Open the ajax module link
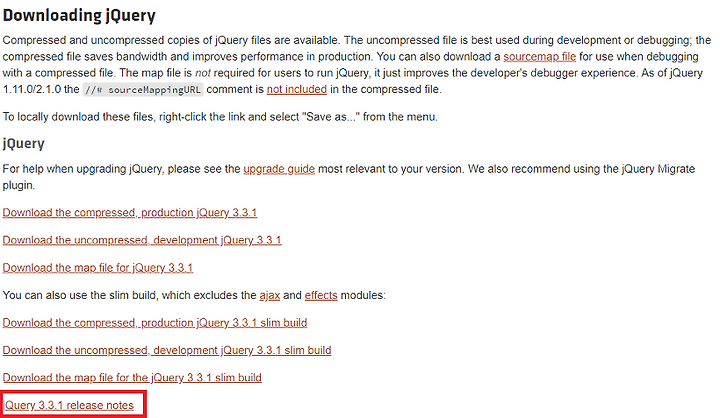 coord(270,295)
